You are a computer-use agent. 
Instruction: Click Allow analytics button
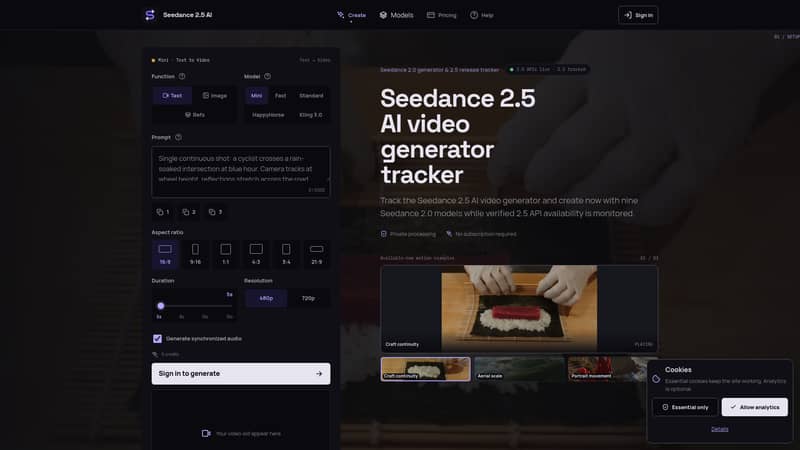(x=755, y=407)
